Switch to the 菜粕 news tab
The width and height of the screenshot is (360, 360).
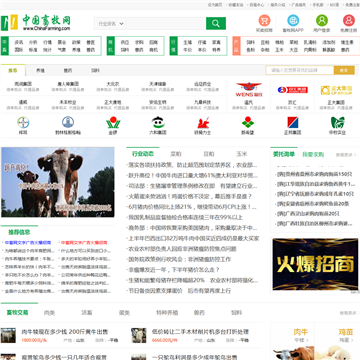[176, 154]
